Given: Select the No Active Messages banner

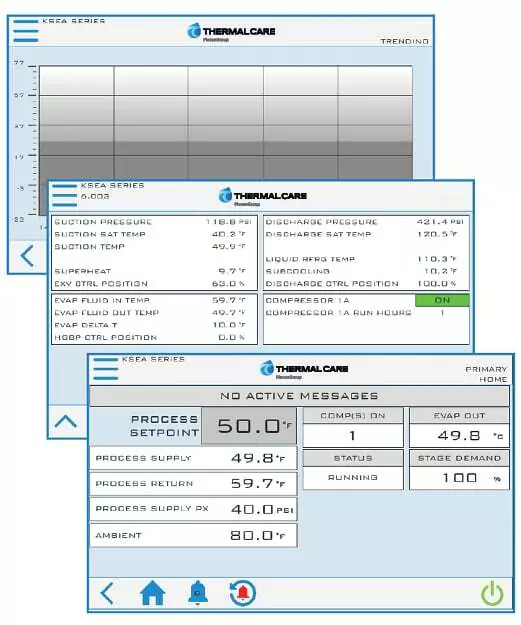Looking at the screenshot, I should click(299, 396).
